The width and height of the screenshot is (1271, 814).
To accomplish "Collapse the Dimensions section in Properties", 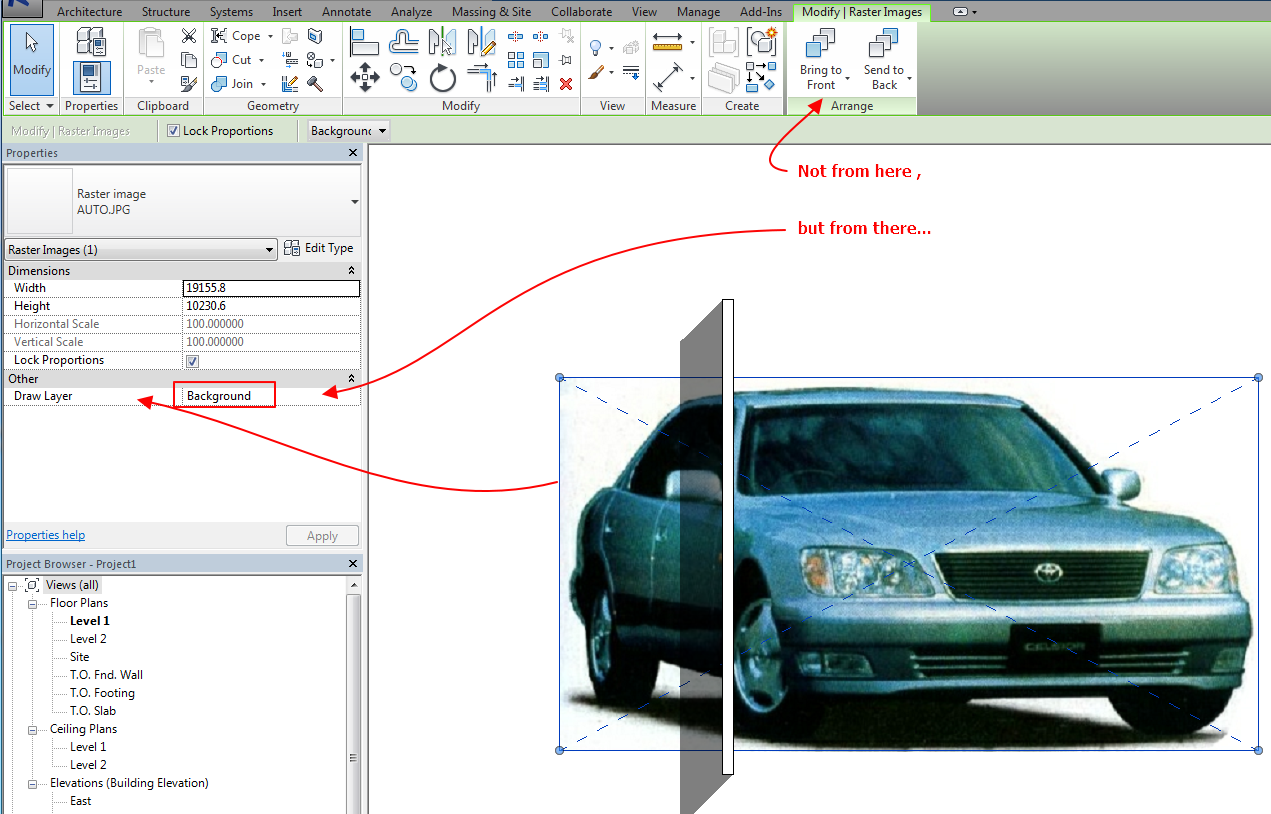I will pyautogui.click(x=351, y=270).
